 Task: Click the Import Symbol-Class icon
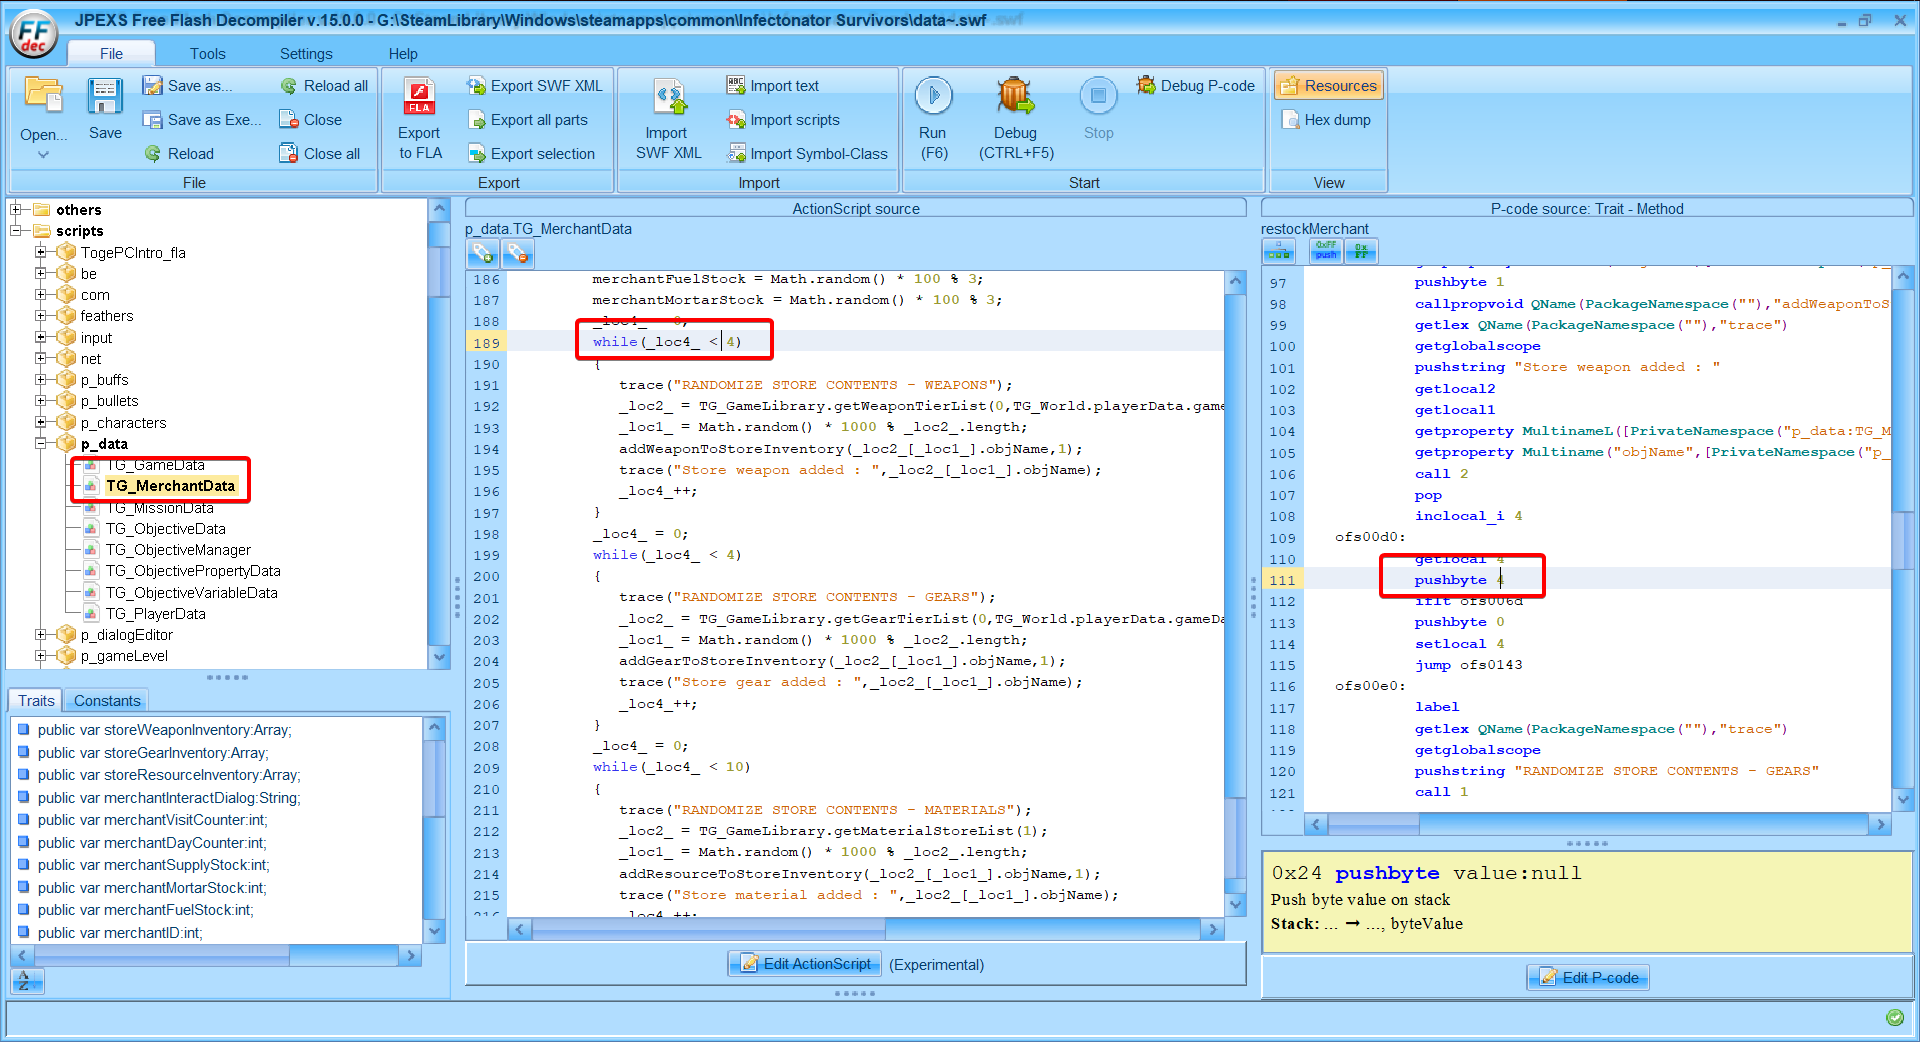(736, 154)
